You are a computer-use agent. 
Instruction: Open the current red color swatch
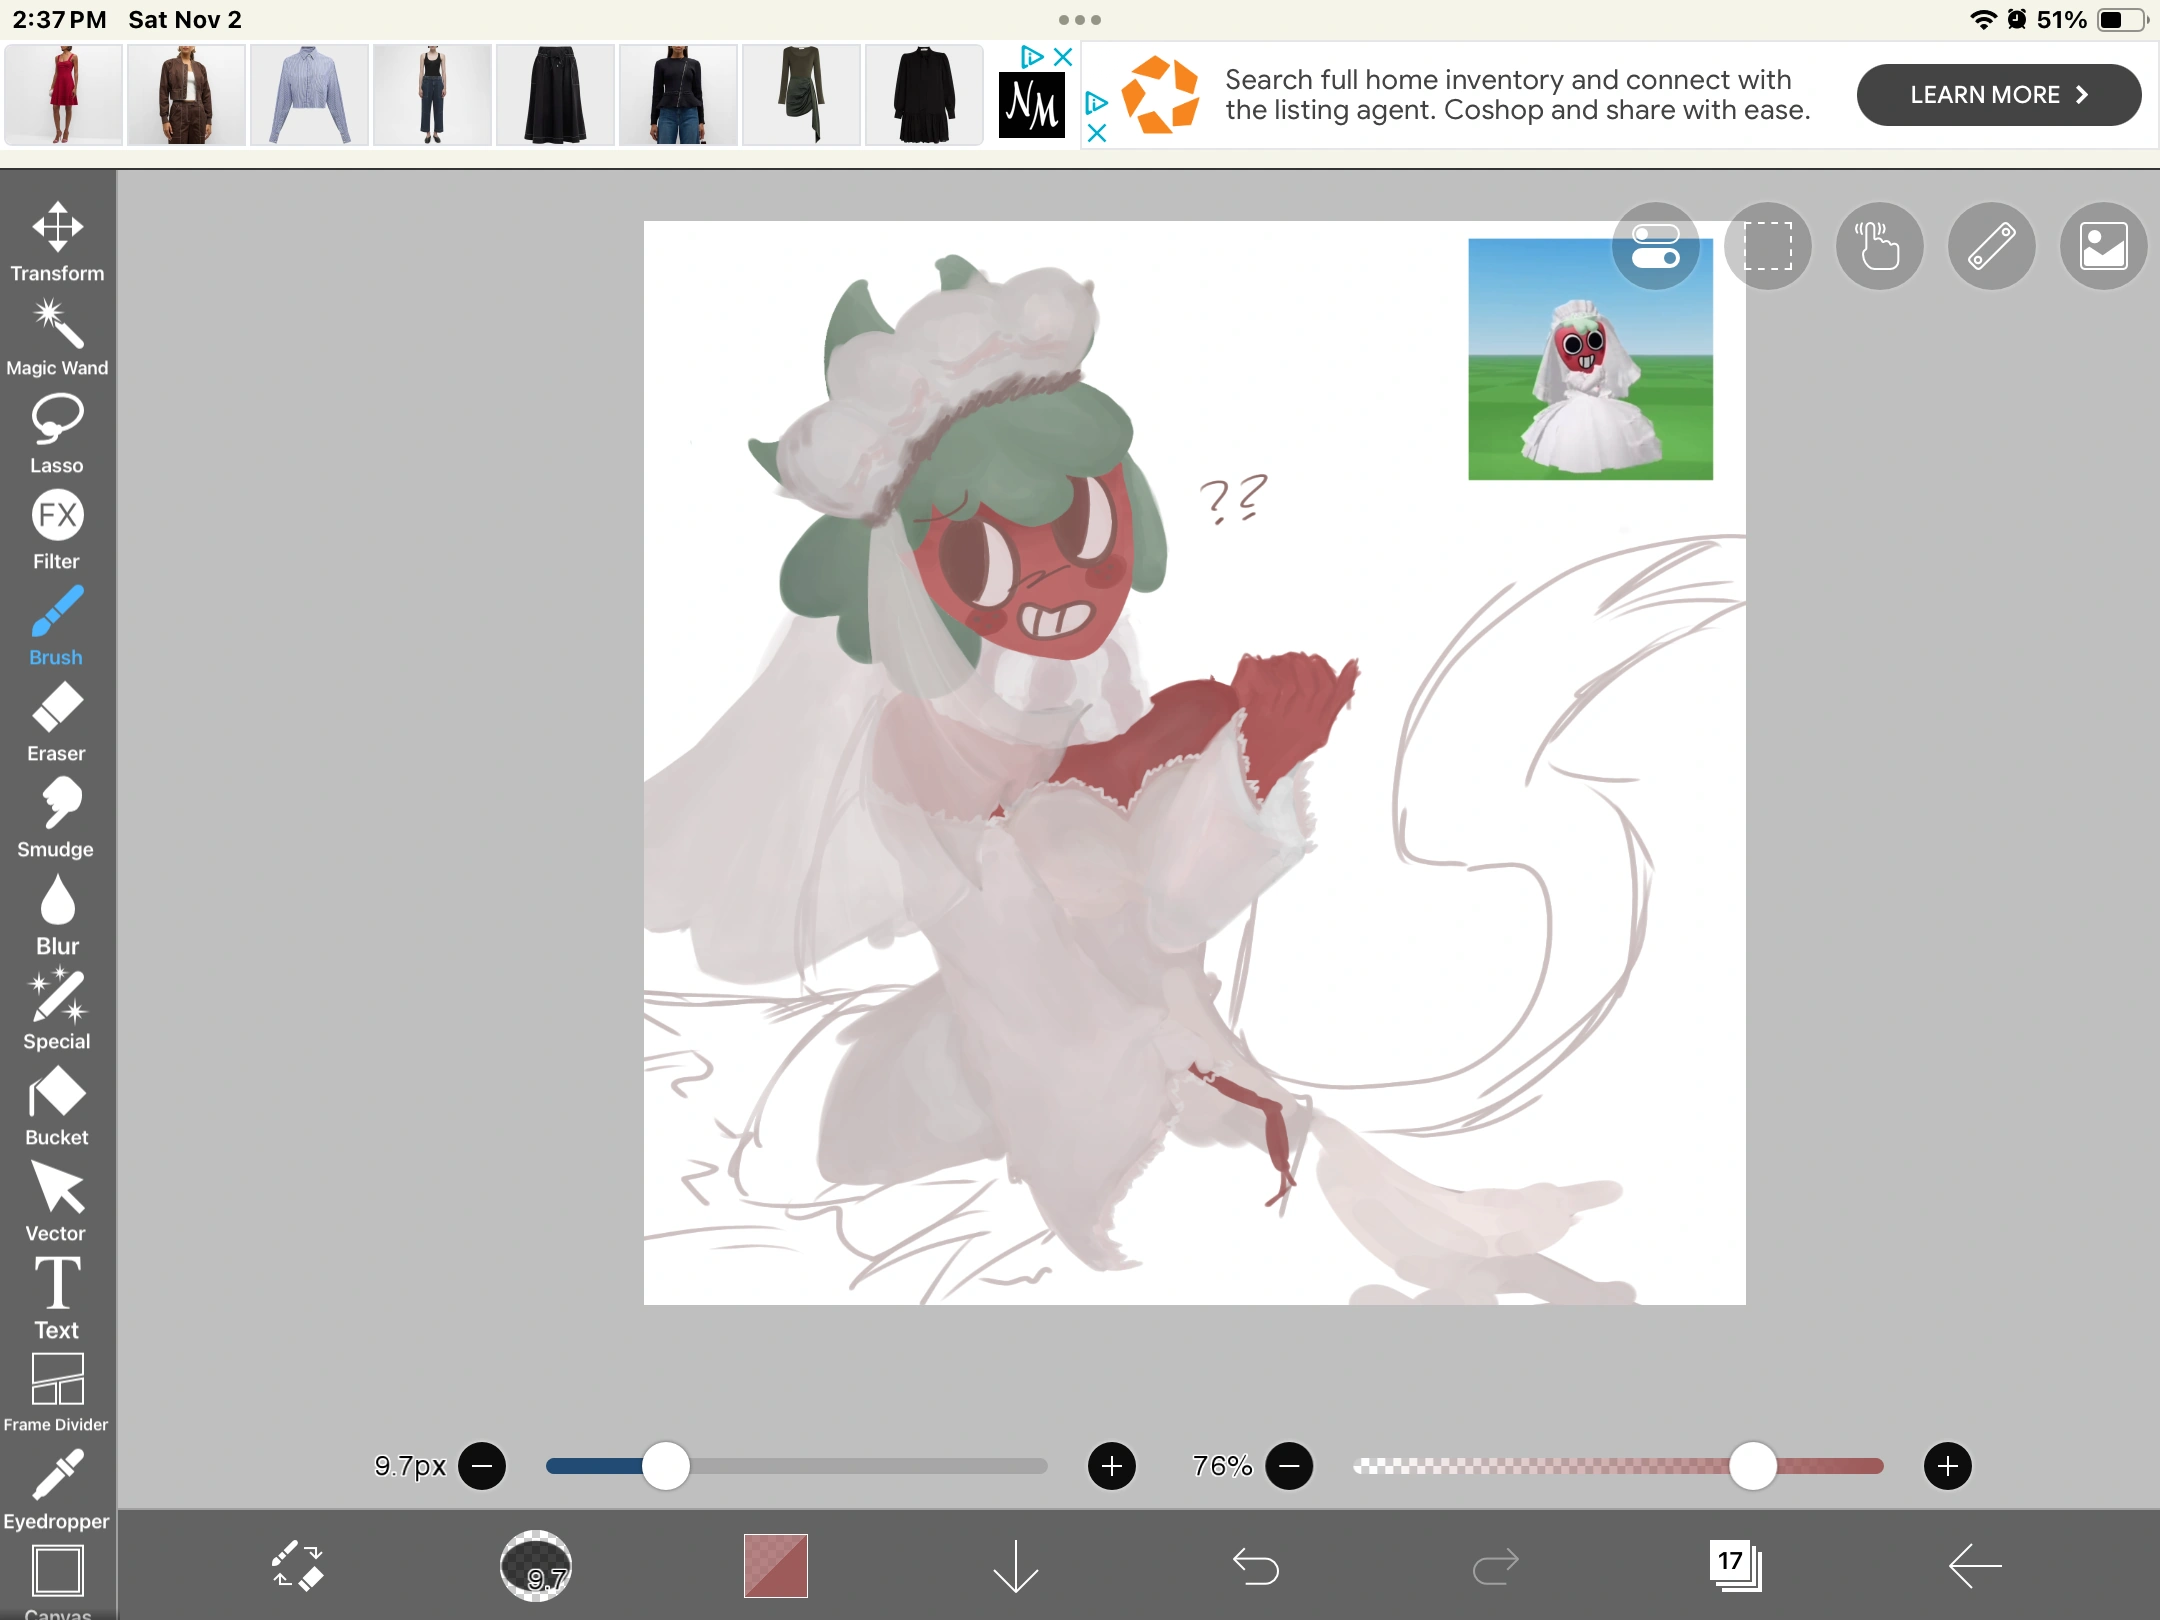click(775, 1565)
